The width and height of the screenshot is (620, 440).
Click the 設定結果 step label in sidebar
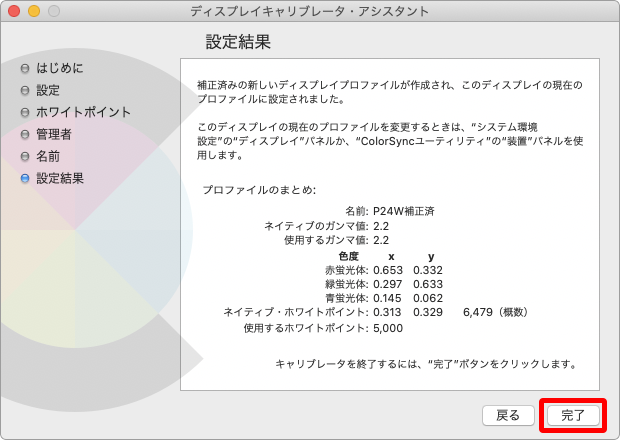(x=60, y=178)
